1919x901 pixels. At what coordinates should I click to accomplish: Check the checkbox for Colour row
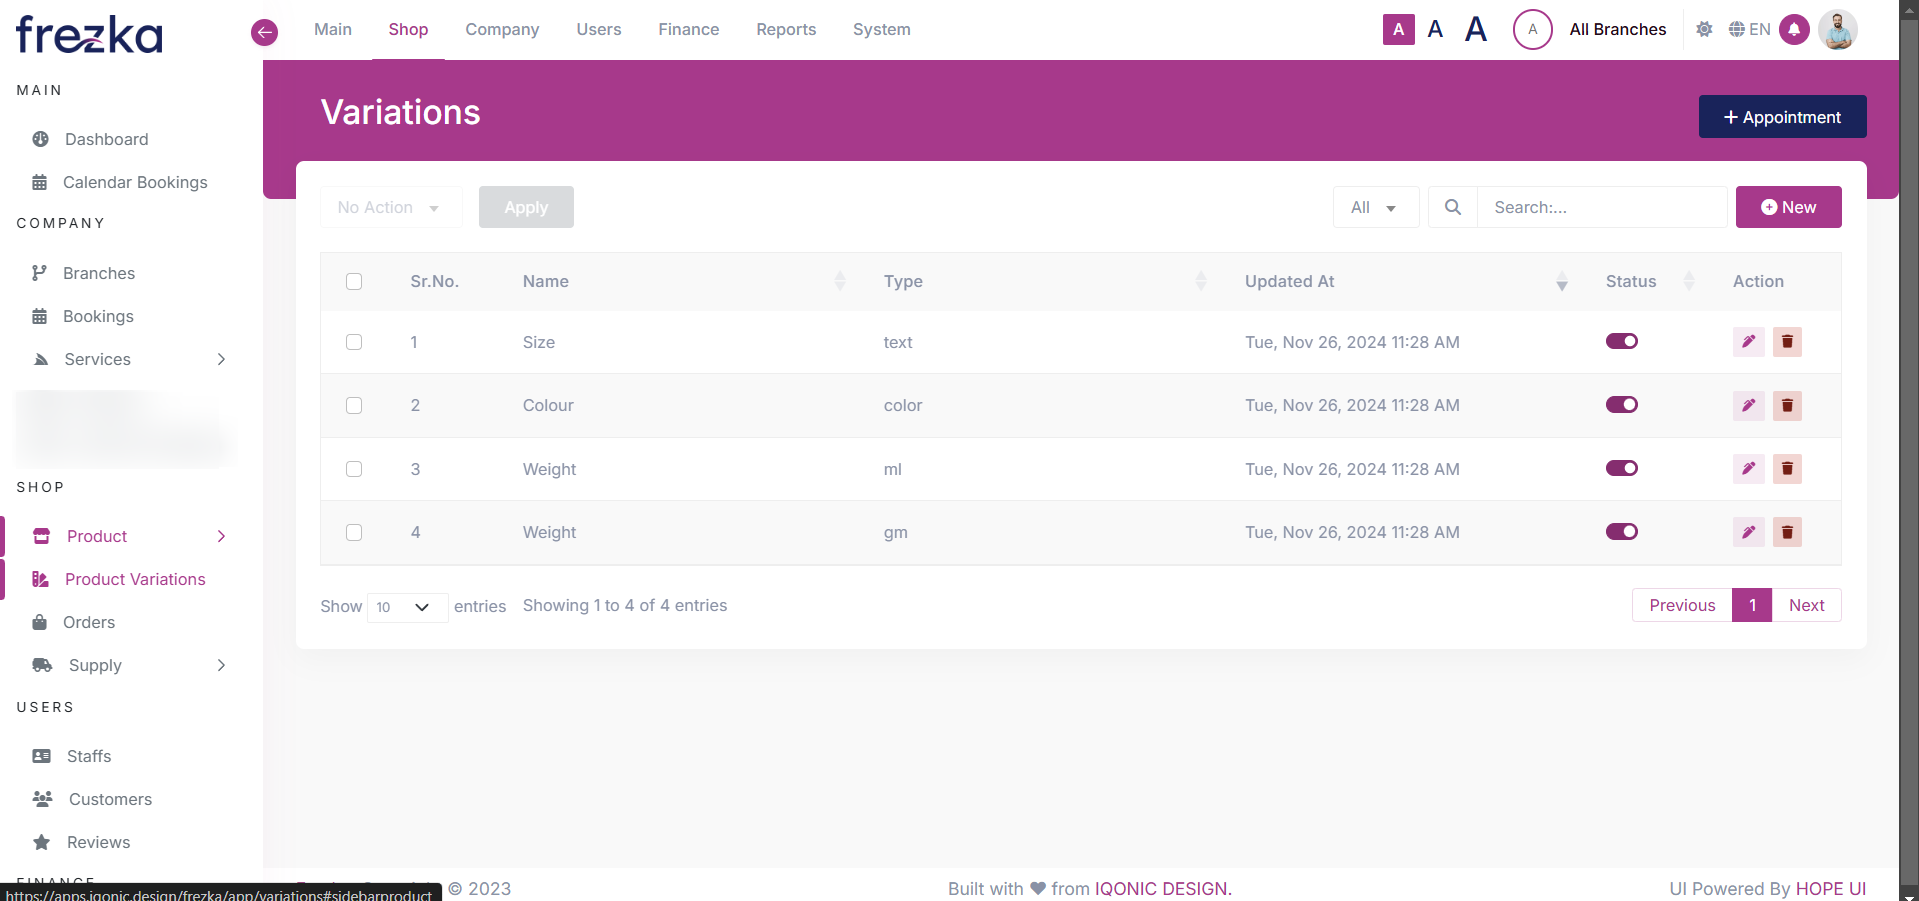pyautogui.click(x=354, y=405)
